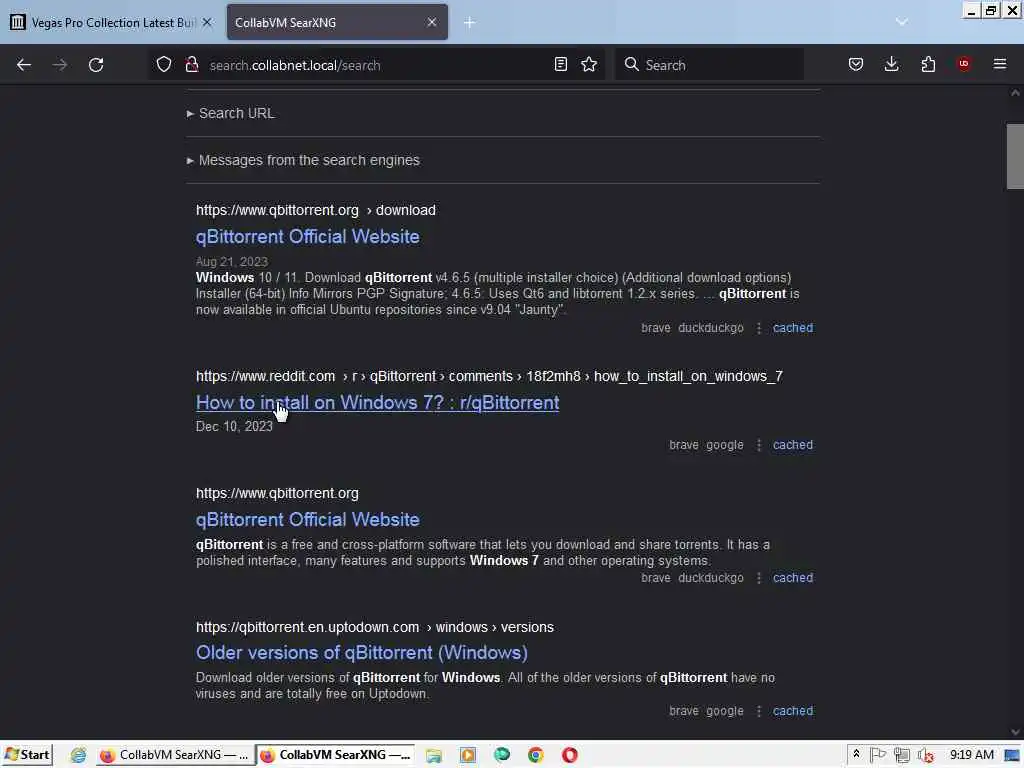Select the CollabVM SearXNG browser tab

[x=337, y=22]
